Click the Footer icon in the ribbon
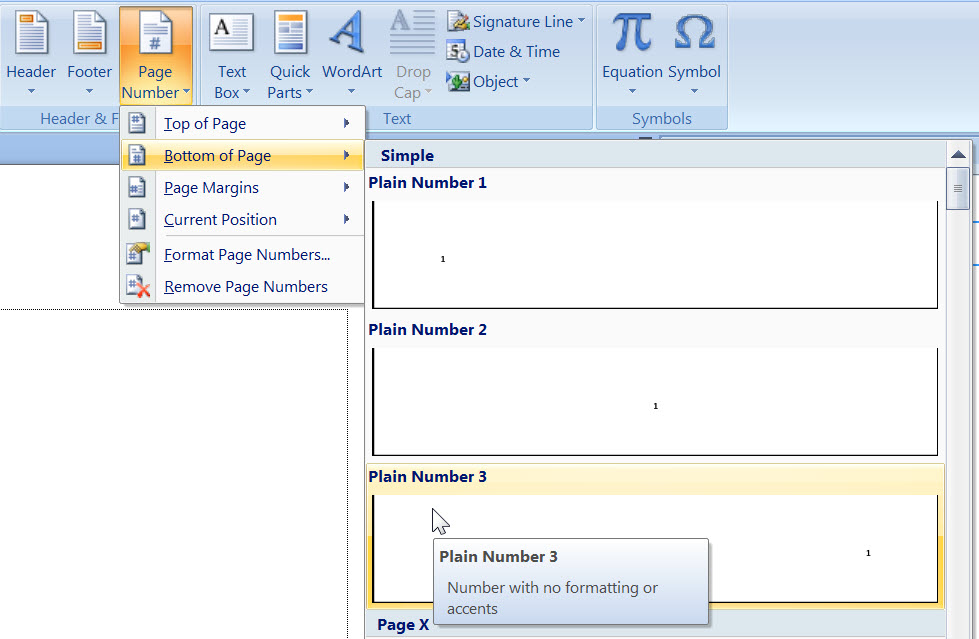The width and height of the screenshot is (979, 639). click(x=89, y=32)
